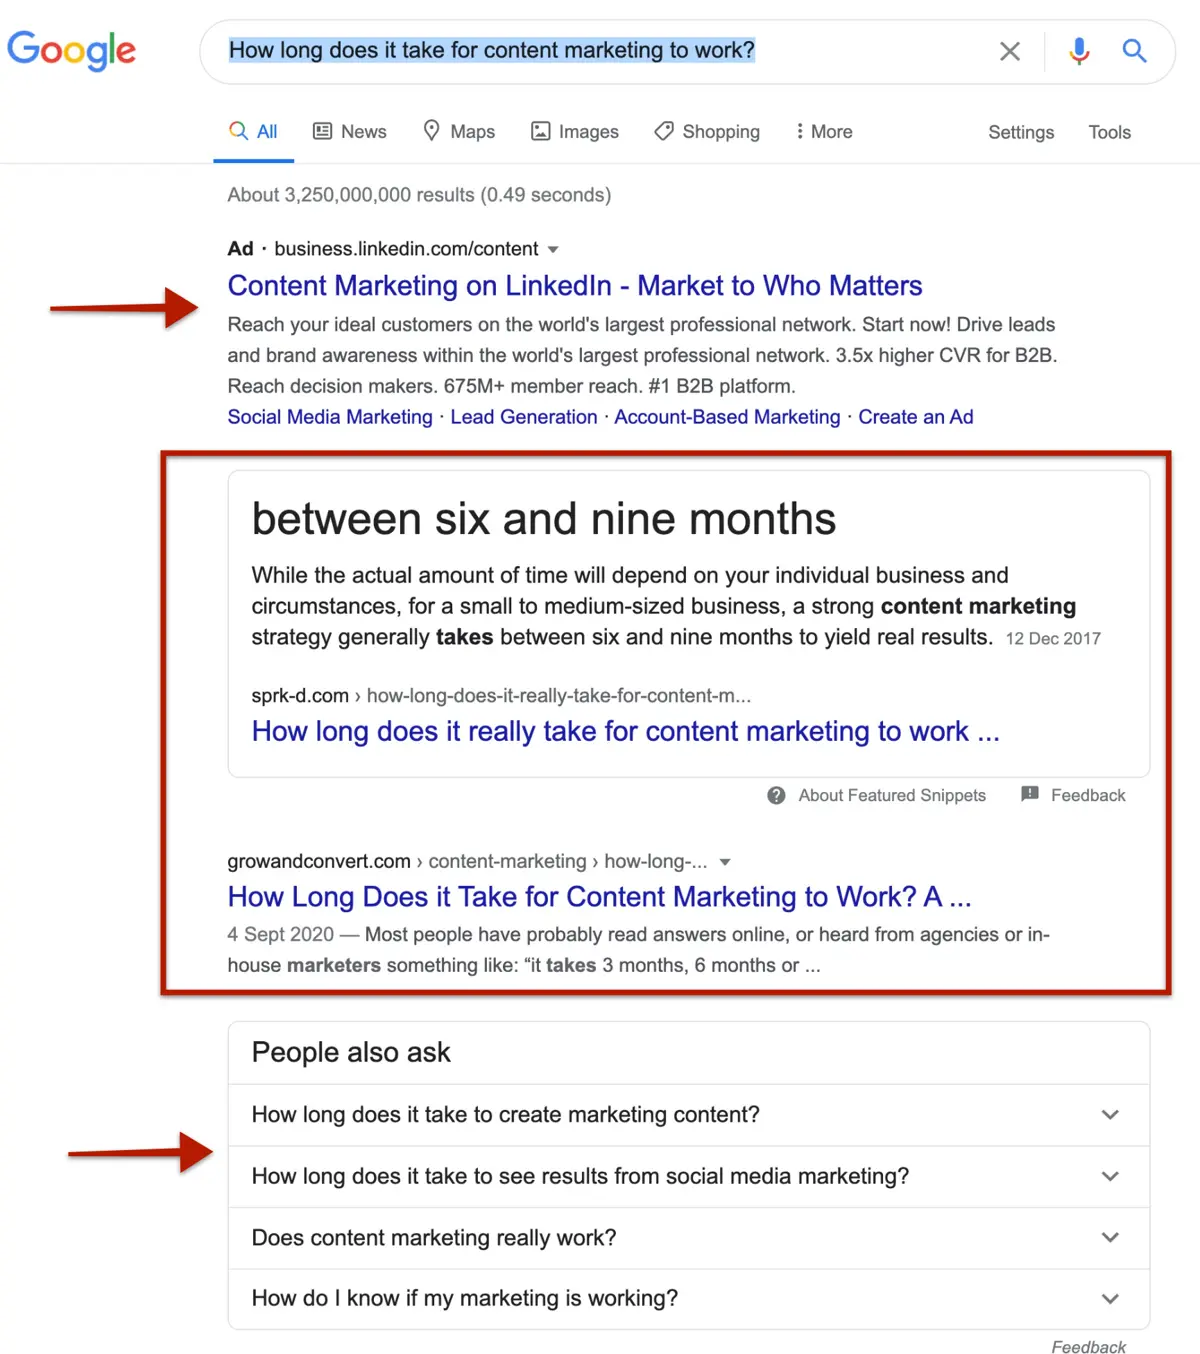Open the sprk-d.com featured snippet link
This screenshot has height=1354, width=1200.
pyautogui.click(x=625, y=731)
